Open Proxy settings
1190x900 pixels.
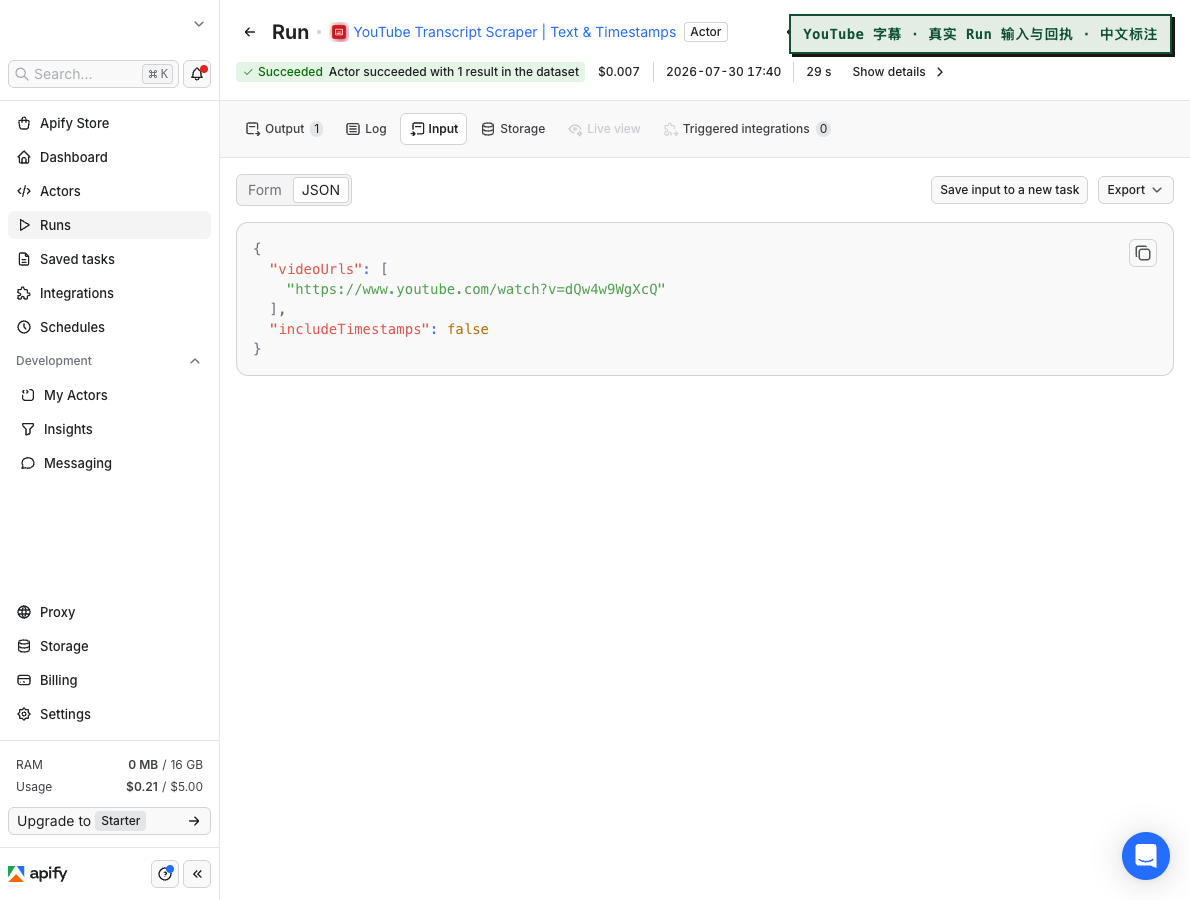click(x=109, y=612)
